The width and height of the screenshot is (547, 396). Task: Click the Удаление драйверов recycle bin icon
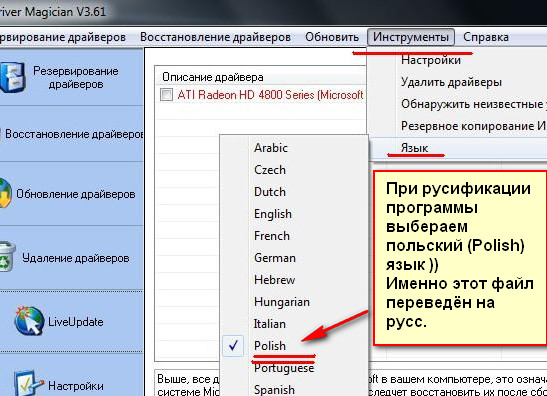[x=8, y=257]
